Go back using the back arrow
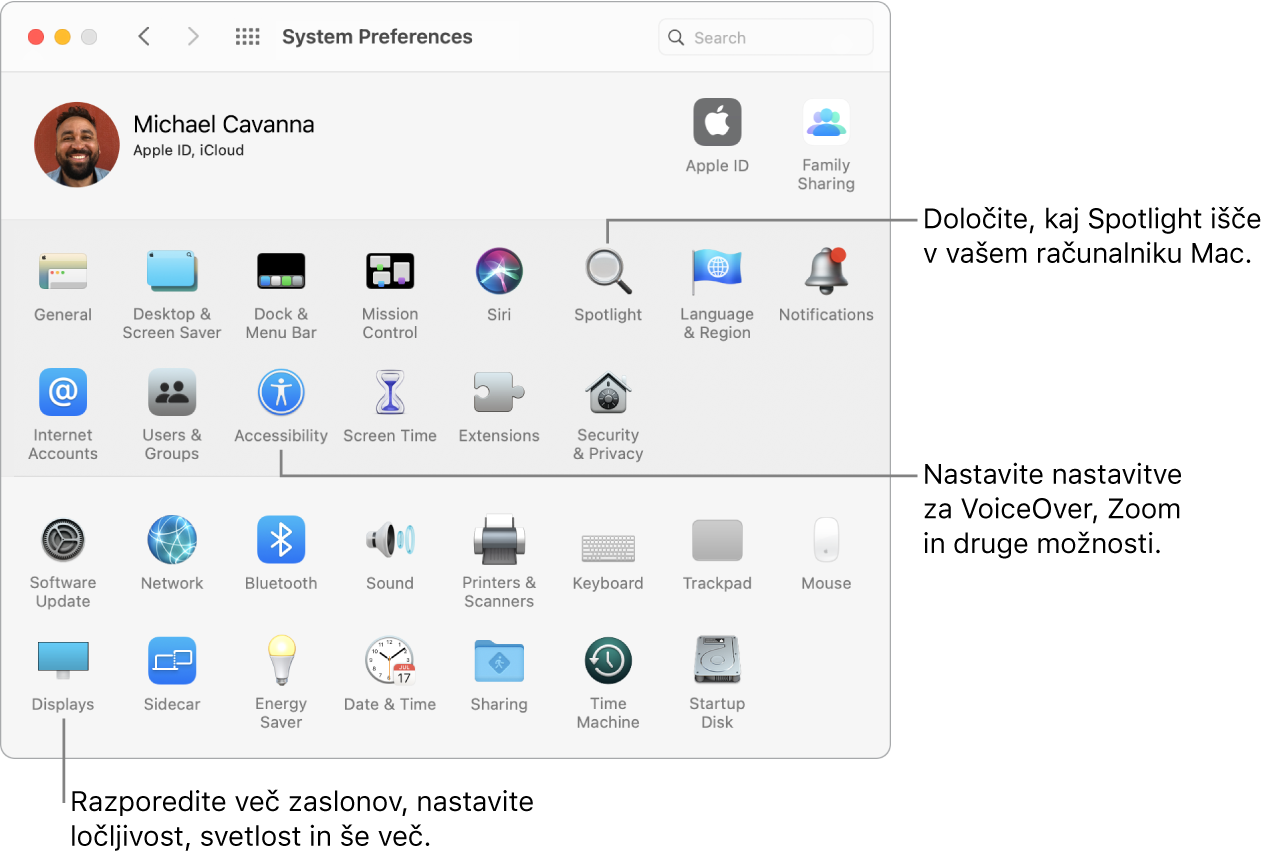The image size is (1274, 859). 144,36
